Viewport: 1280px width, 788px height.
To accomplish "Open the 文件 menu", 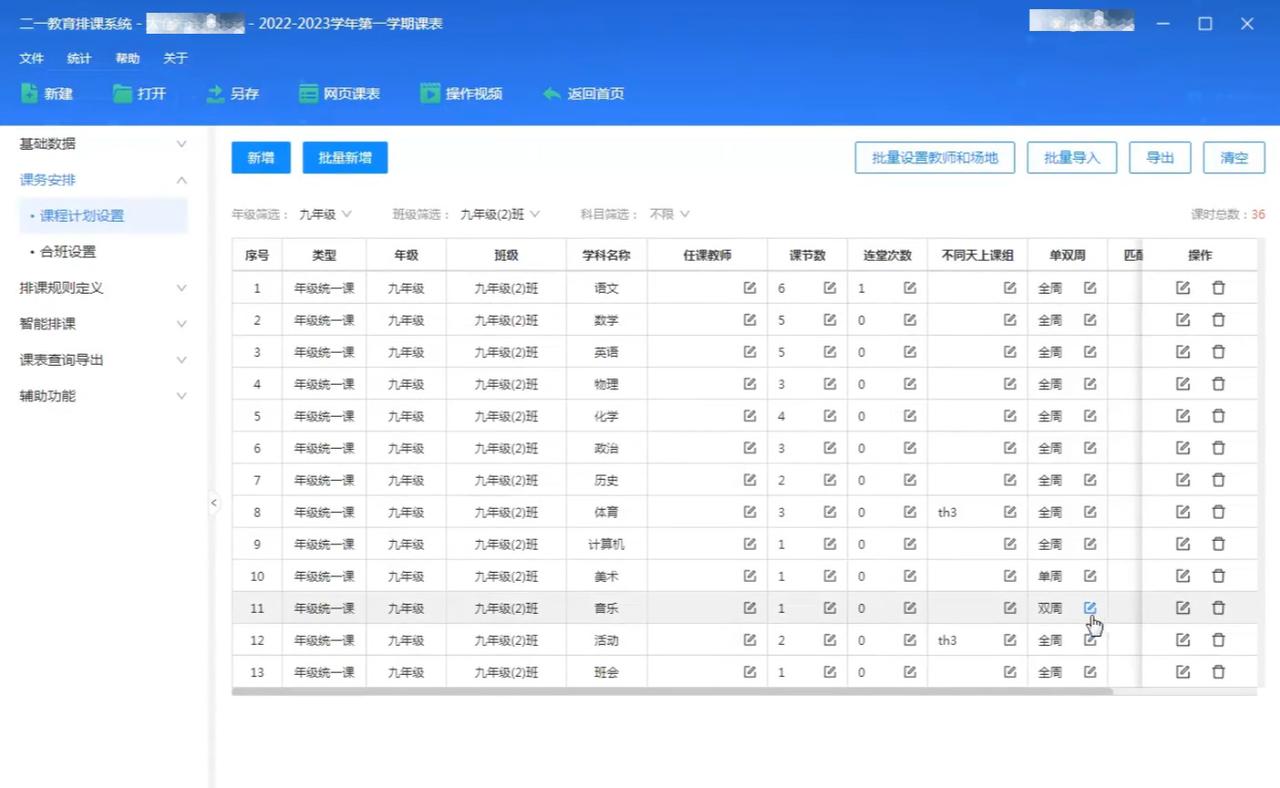I will point(31,58).
